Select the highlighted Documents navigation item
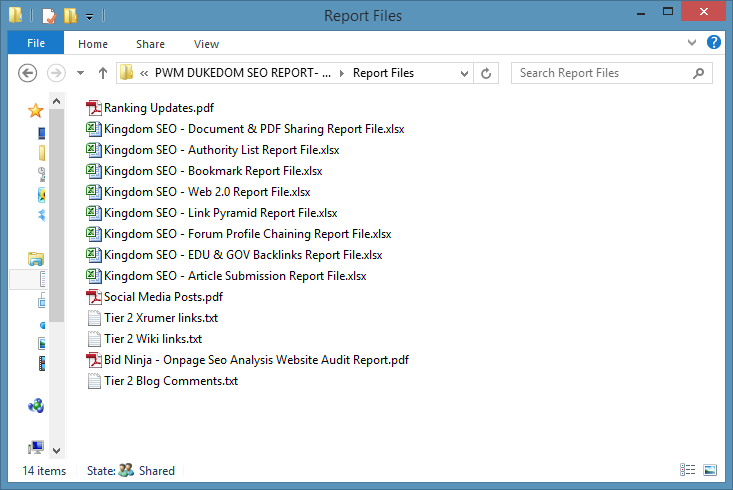Viewport: 733px width, 490px height. click(29, 279)
